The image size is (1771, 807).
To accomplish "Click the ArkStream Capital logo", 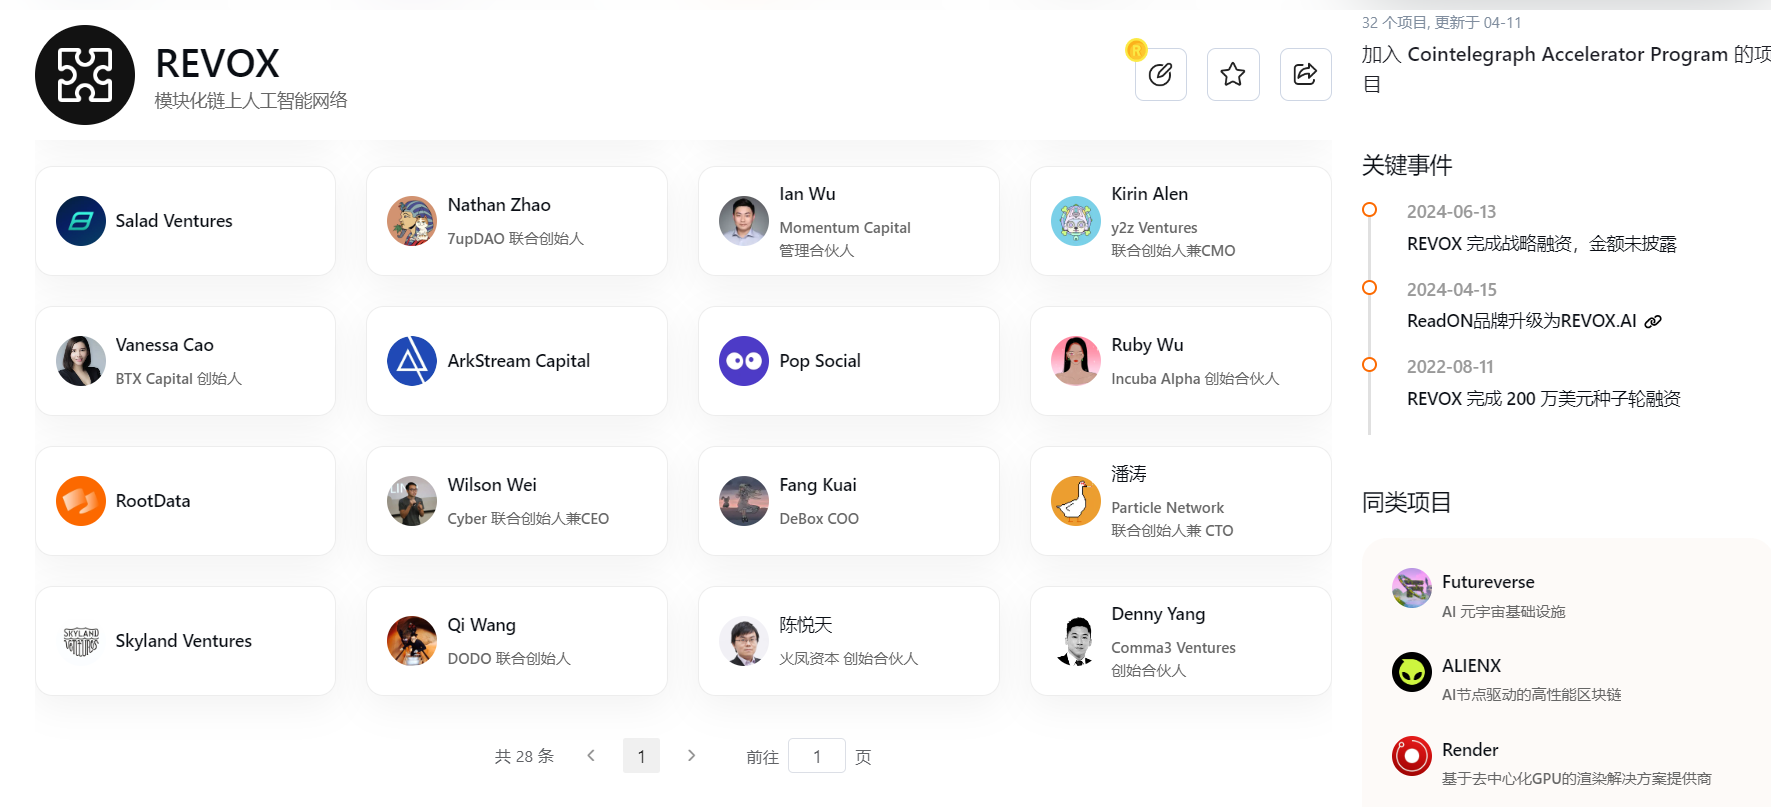I will coord(412,361).
